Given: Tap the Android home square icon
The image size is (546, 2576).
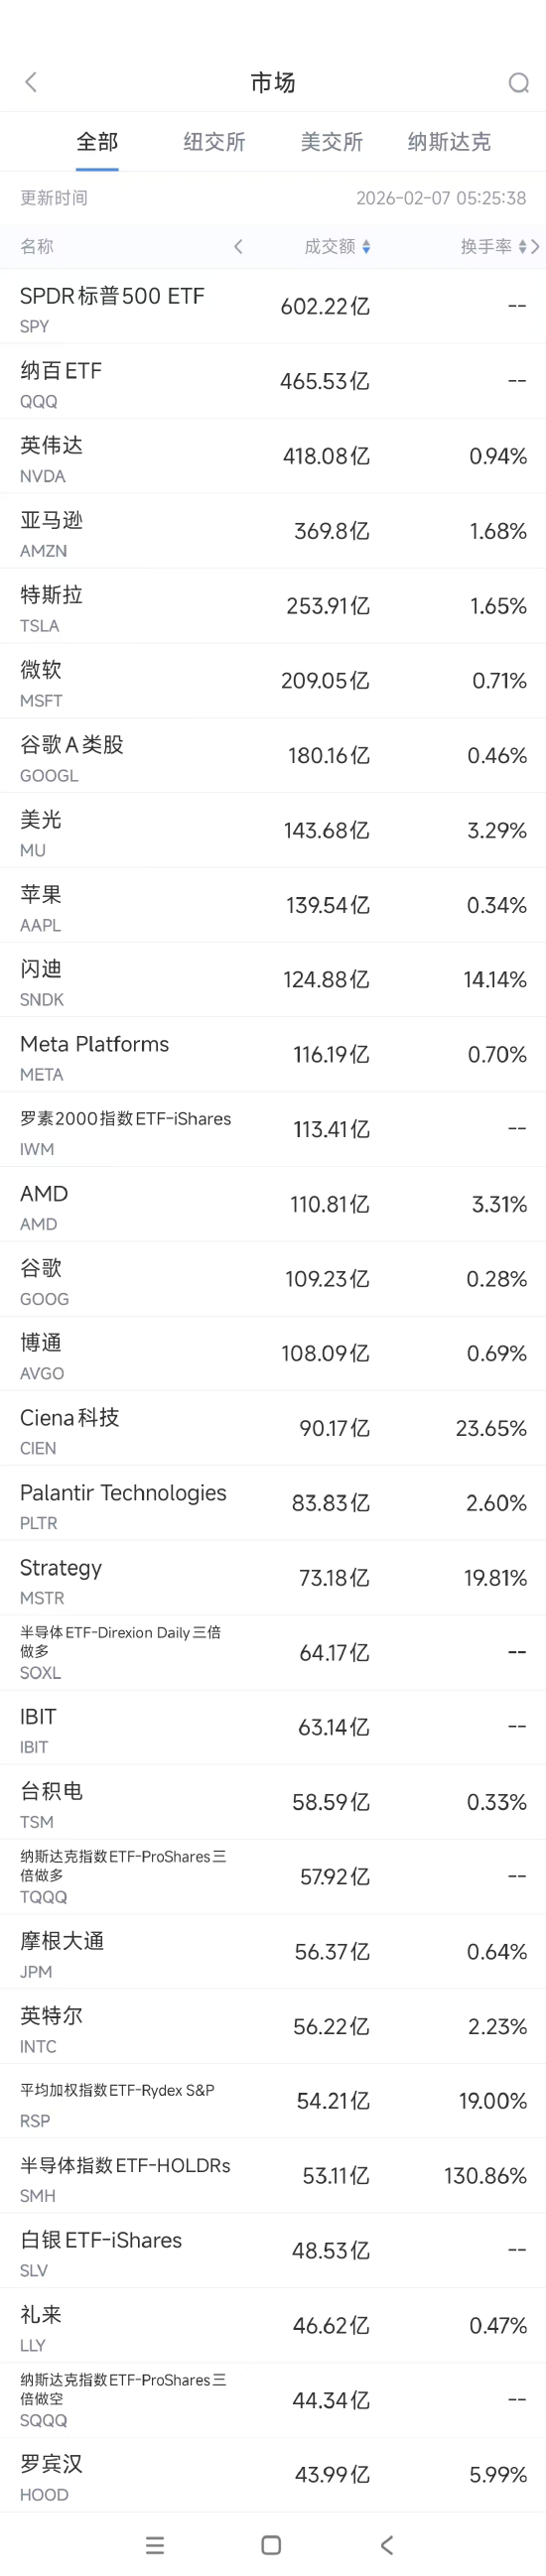Looking at the screenshot, I should 271,2544.
